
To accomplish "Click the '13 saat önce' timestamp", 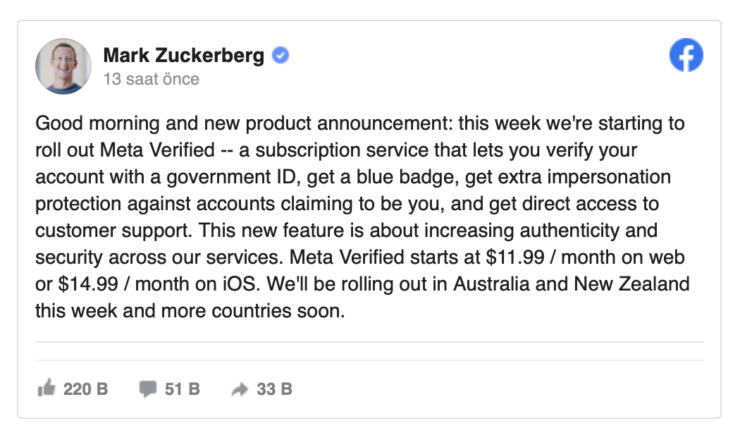I will [151, 79].
